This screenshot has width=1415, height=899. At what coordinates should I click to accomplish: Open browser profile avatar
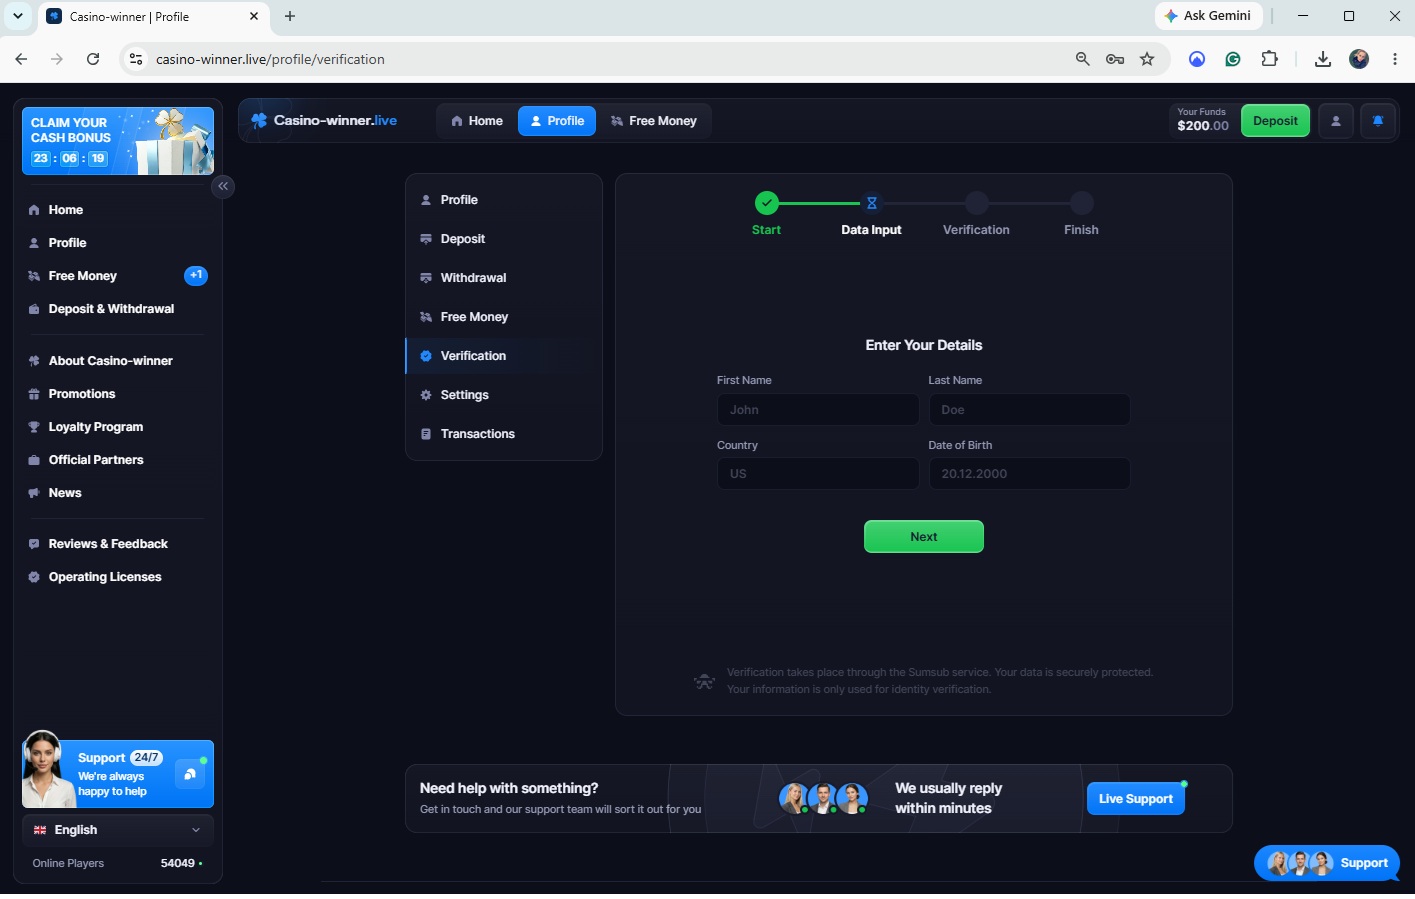[x=1359, y=59]
